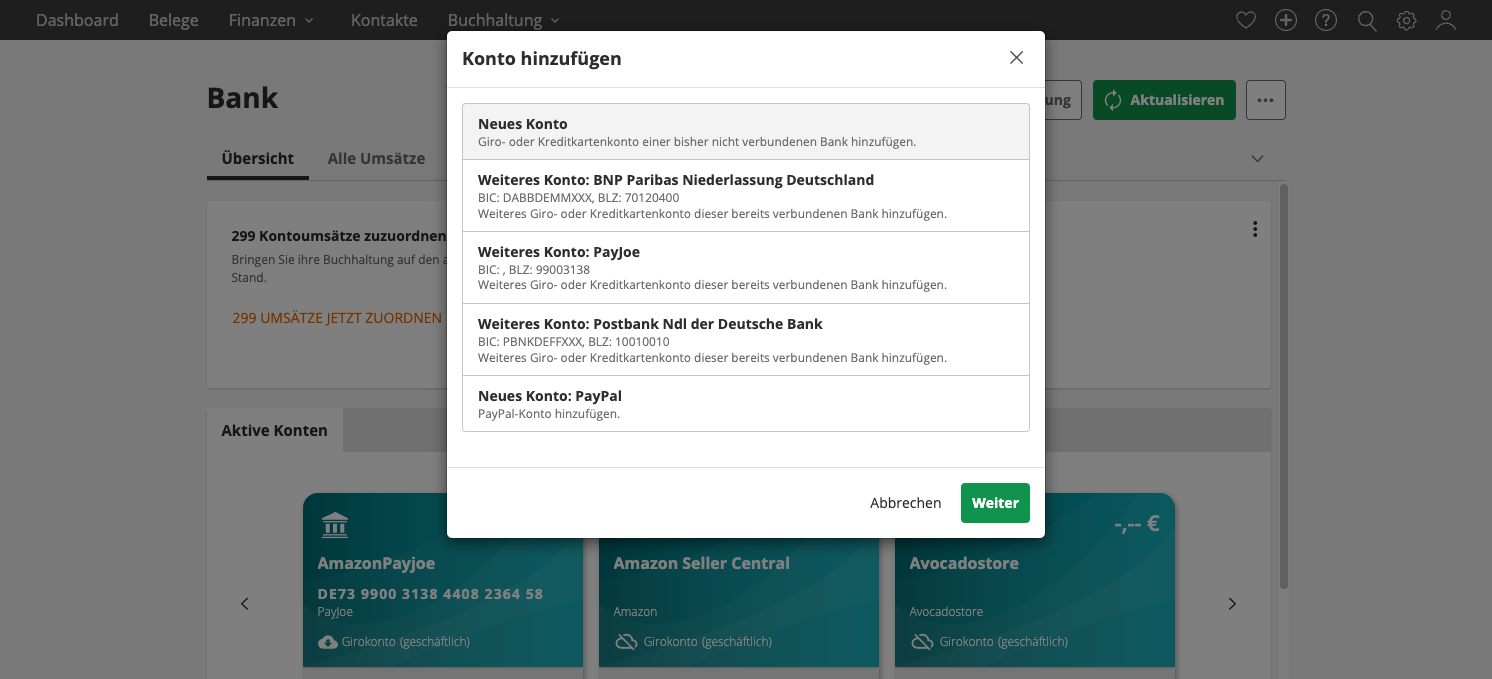Click the "299 Kontoumsätze zuzuordnen" heading
Viewport: 1492px width, 679px height.
pos(338,237)
